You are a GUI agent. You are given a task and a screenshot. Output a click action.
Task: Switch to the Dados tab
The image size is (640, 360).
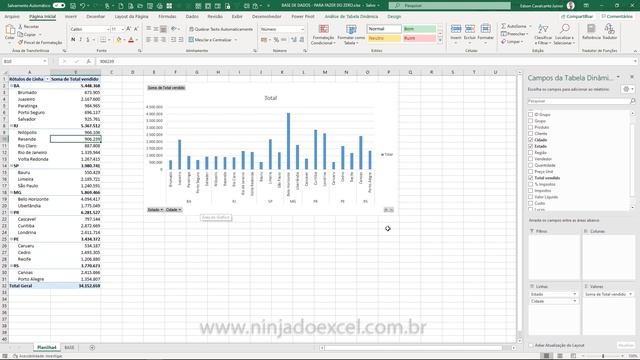pyautogui.click(x=192, y=17)
